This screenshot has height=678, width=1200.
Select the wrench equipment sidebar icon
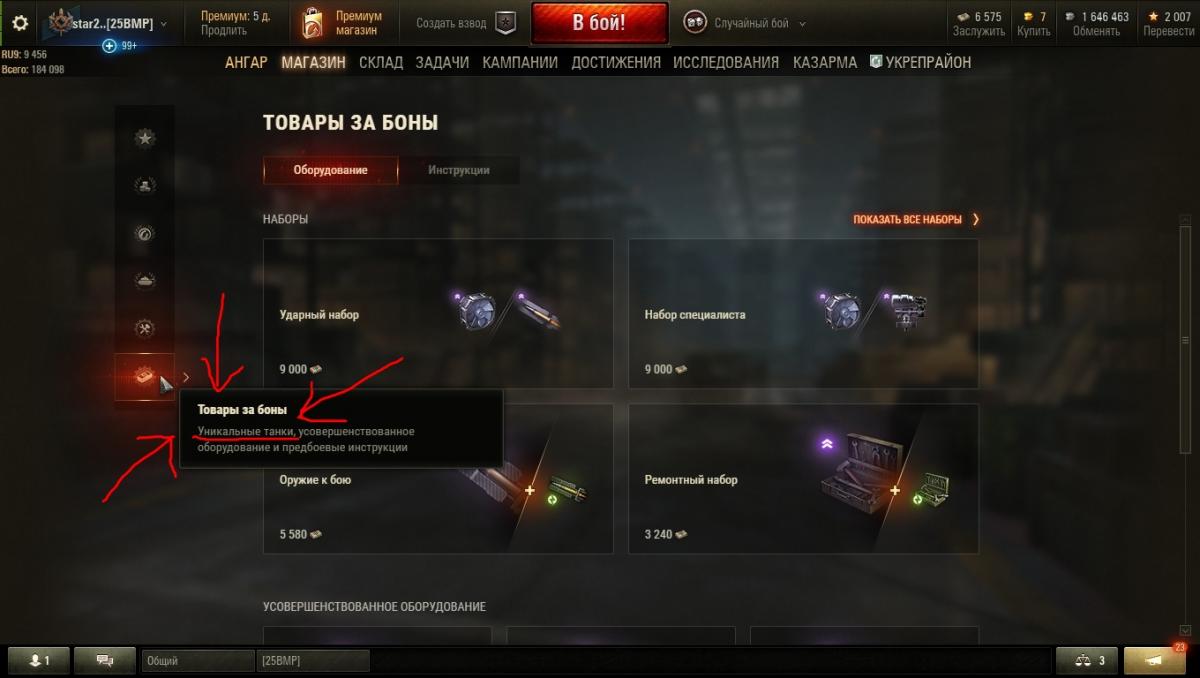(145, 329)
